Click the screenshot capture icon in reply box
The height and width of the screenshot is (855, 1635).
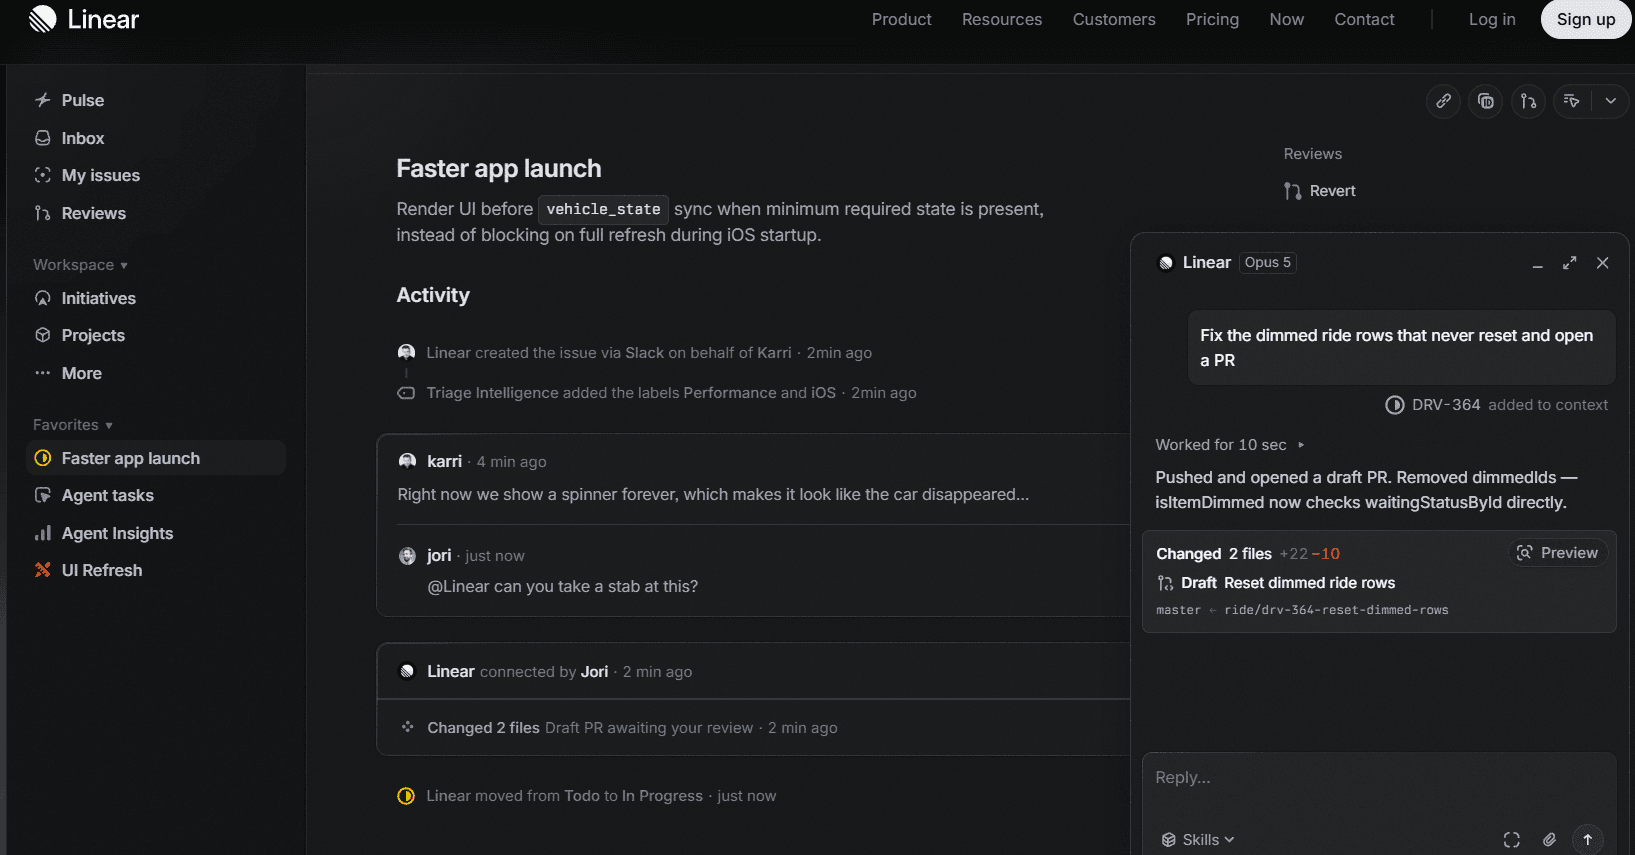1511,840
